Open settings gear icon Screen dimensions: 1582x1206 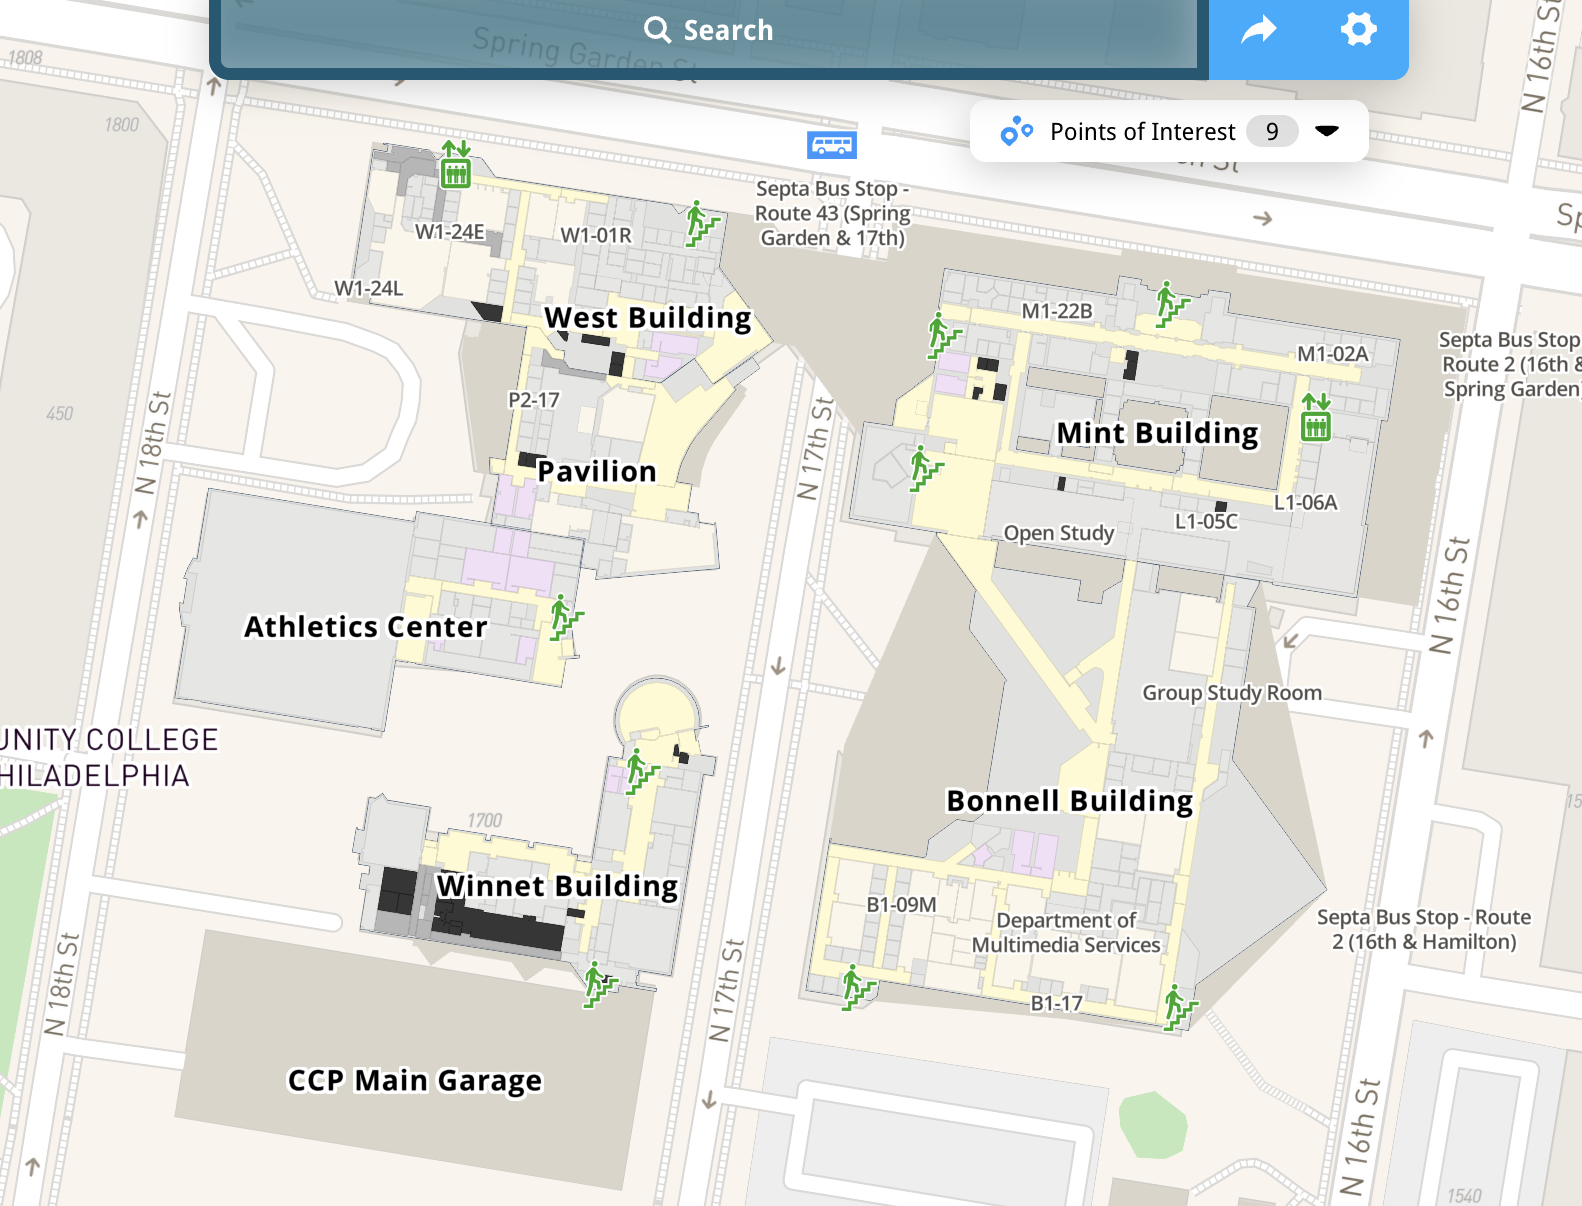[x=1358, y=29]
